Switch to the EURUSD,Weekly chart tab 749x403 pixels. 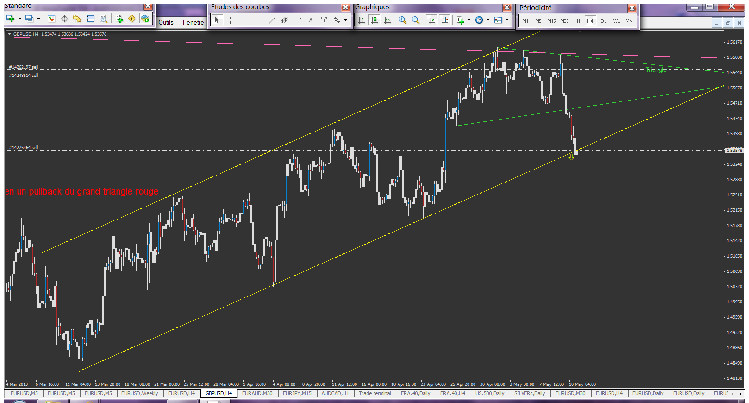[139, 393]
